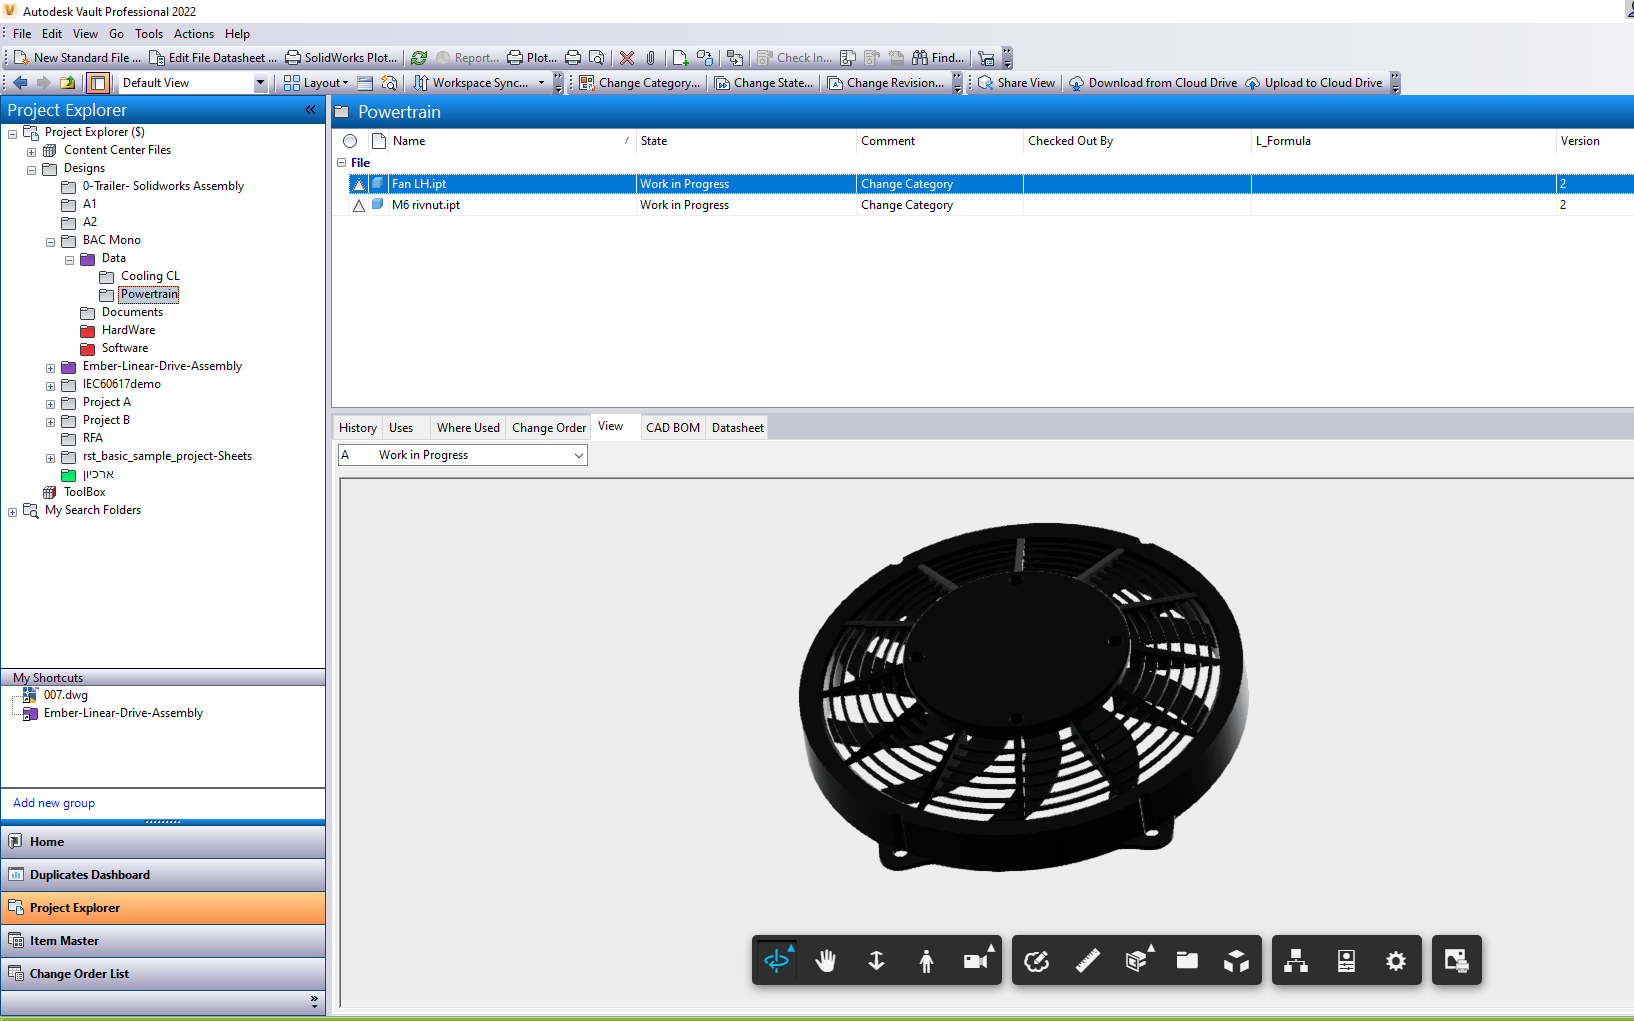Click the Print view icon in viewer

point(1457,961)
